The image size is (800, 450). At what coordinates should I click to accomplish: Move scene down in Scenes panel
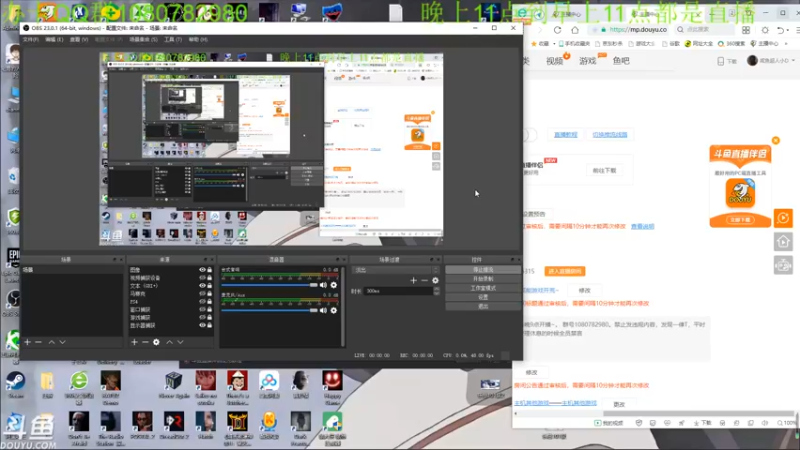[x=62, y=342]
